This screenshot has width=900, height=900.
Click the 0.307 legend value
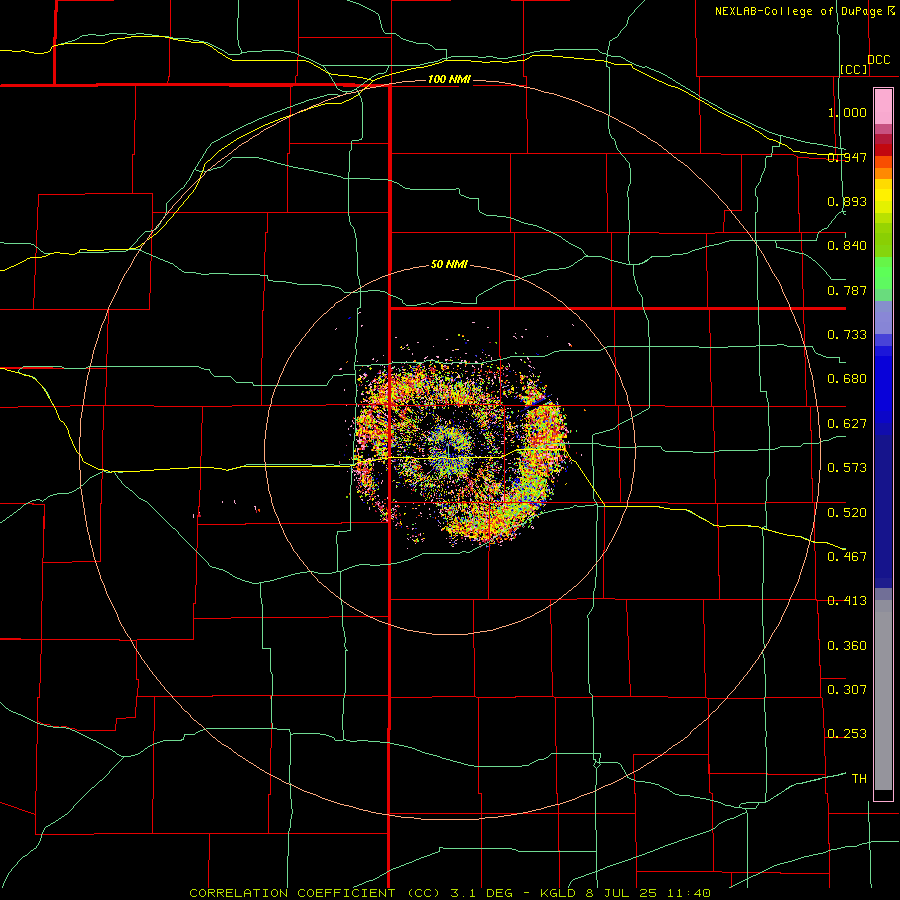point(847,690)
